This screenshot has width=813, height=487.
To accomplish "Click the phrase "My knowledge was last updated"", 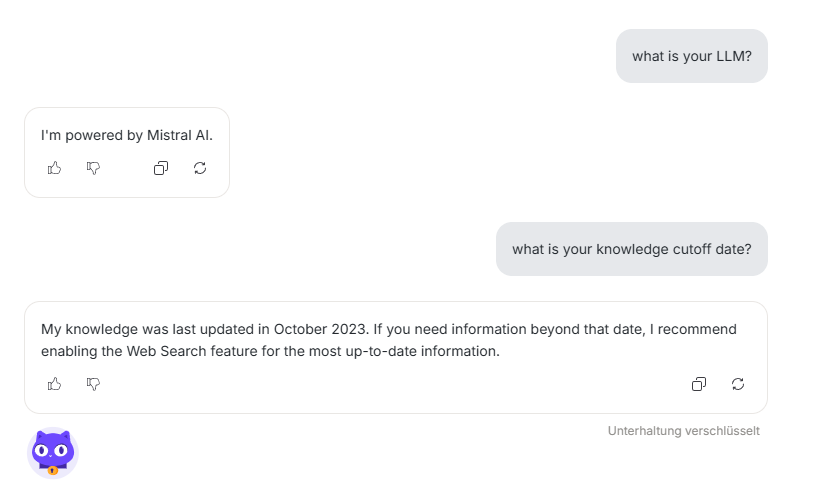I will 139,329.
